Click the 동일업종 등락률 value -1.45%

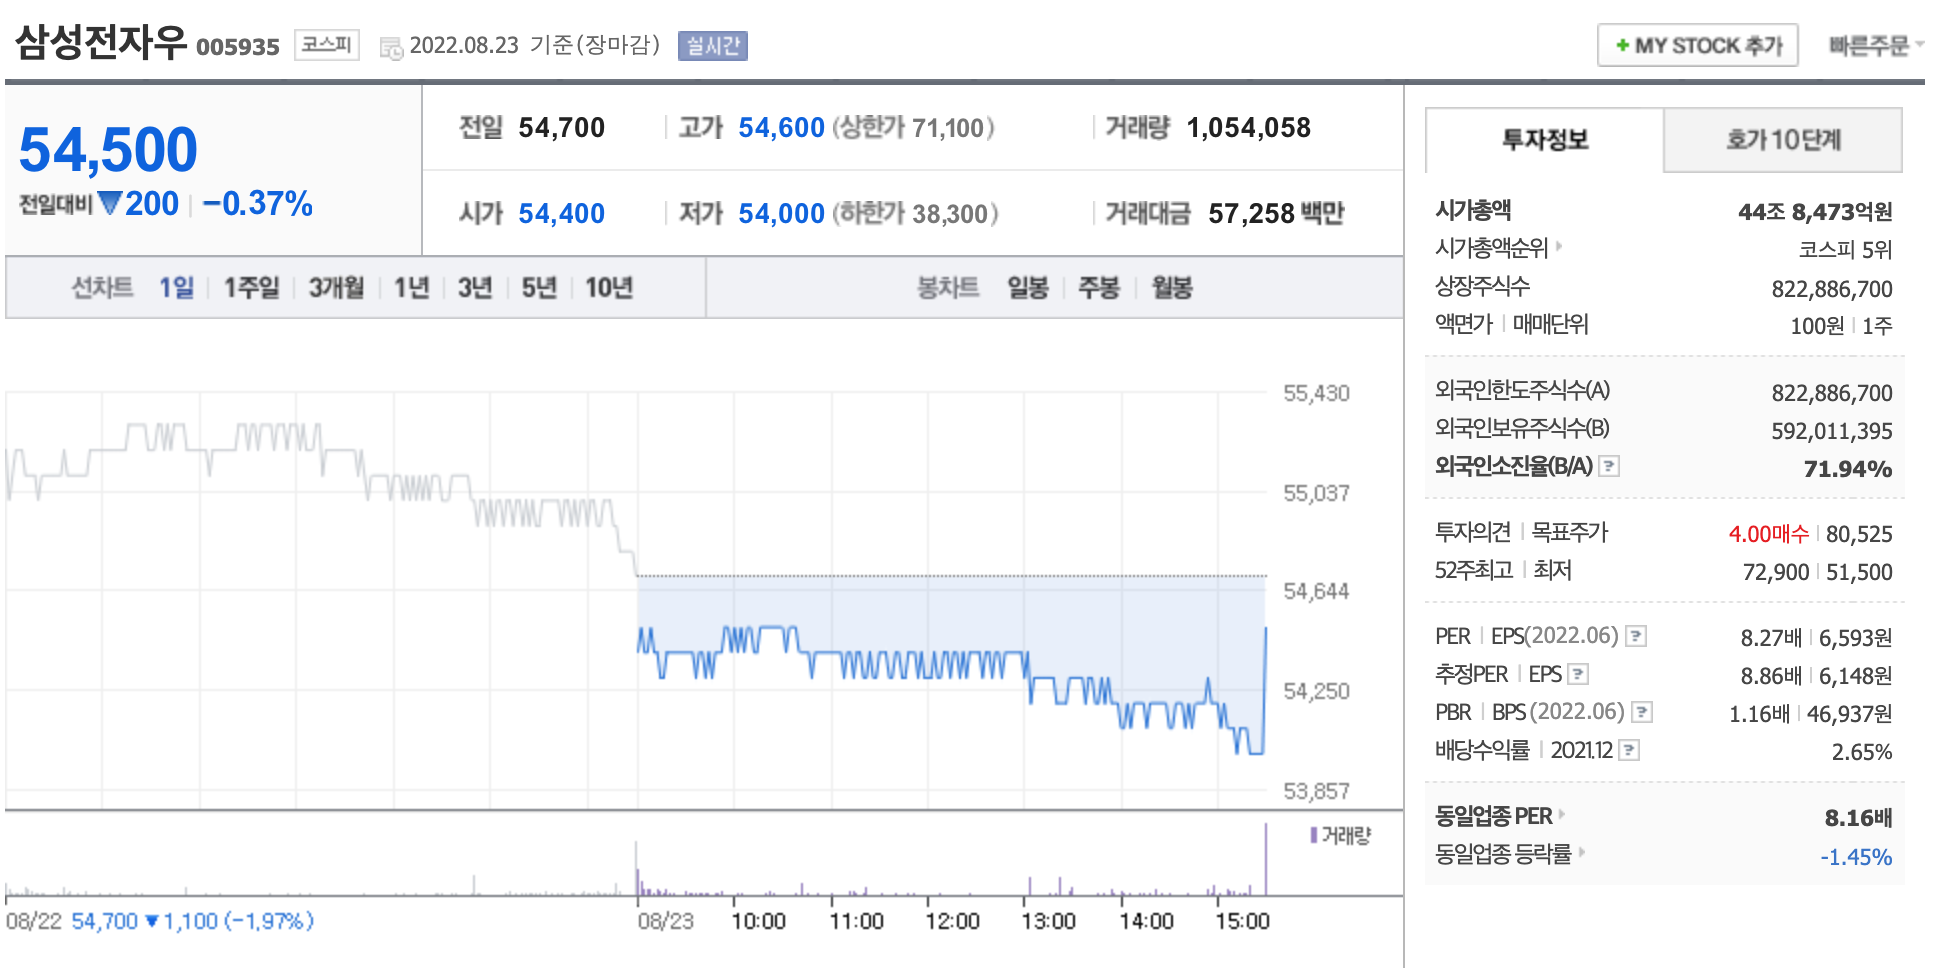click(1856, 857)
